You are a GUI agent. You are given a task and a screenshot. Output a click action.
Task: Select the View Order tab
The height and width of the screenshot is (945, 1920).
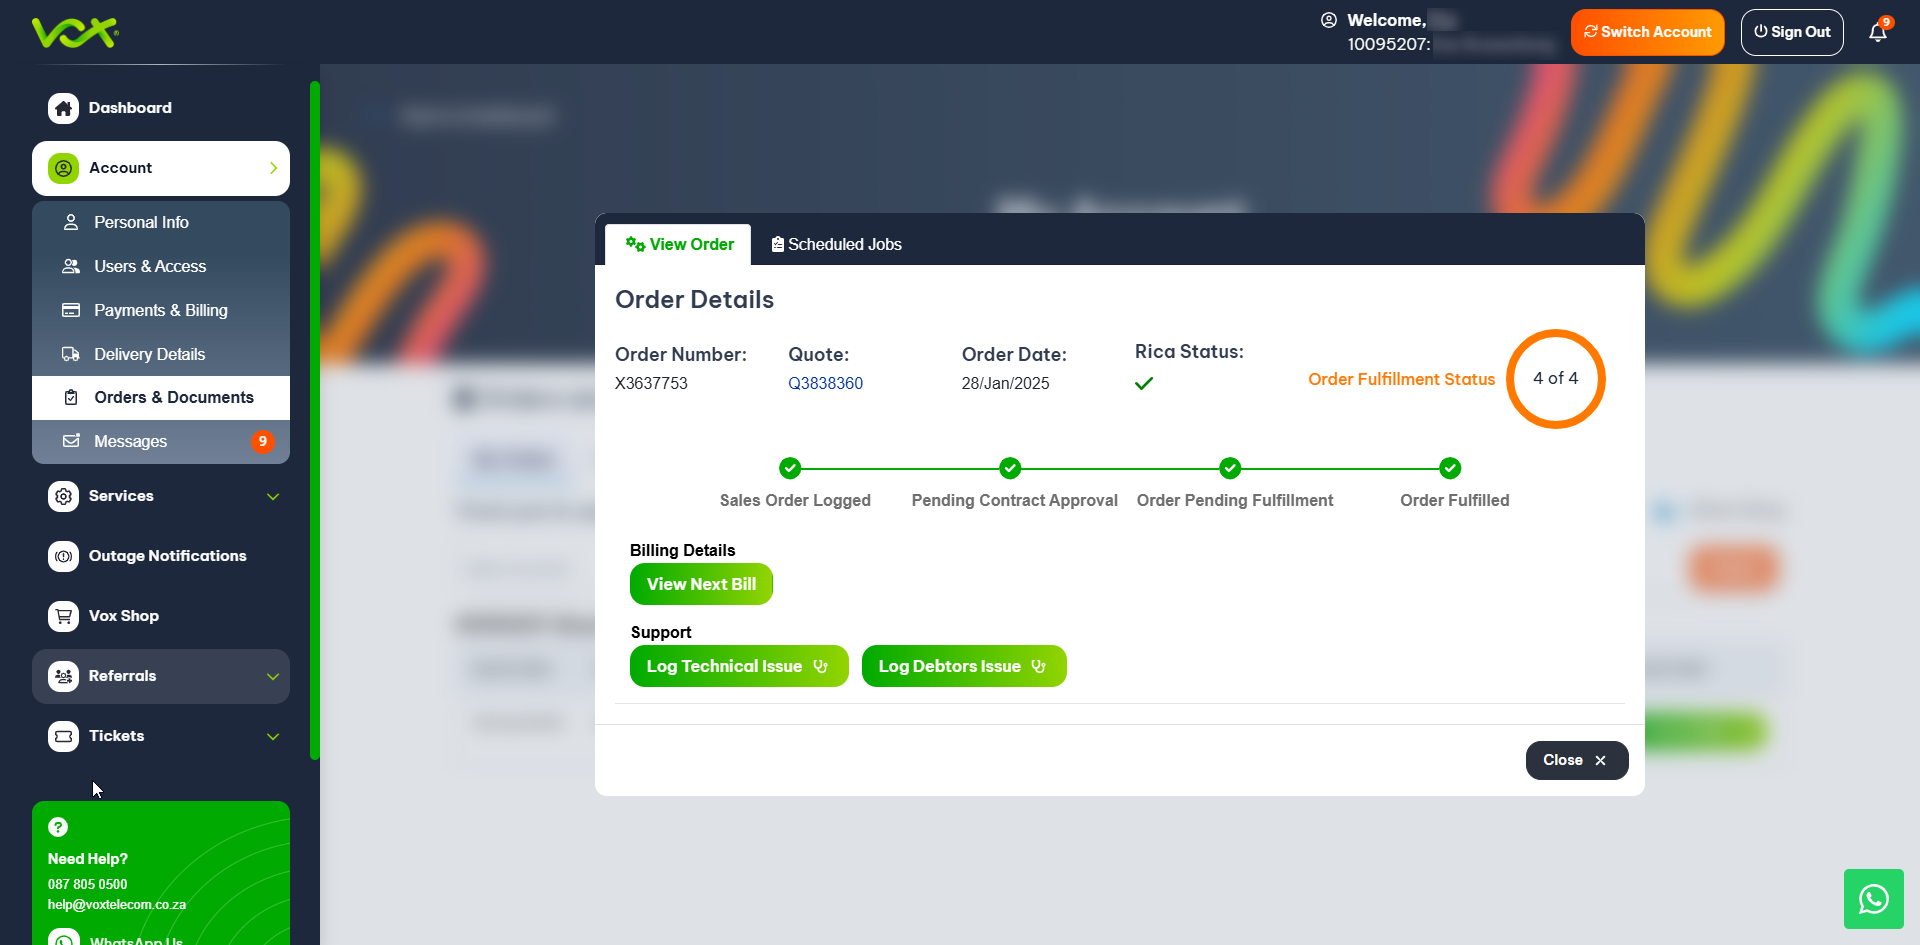click(x=679, y=244)
